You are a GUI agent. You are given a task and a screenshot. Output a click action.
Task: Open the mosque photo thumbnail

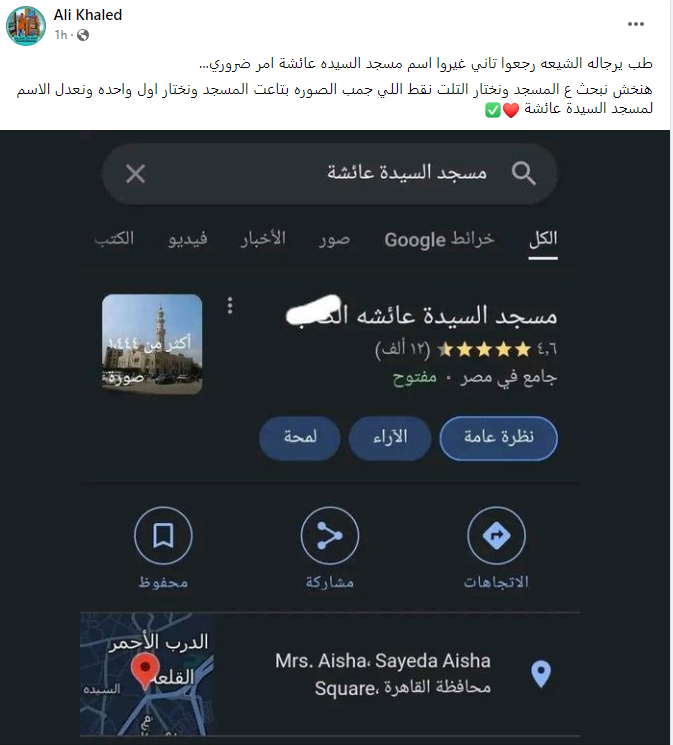pos(152,344)
